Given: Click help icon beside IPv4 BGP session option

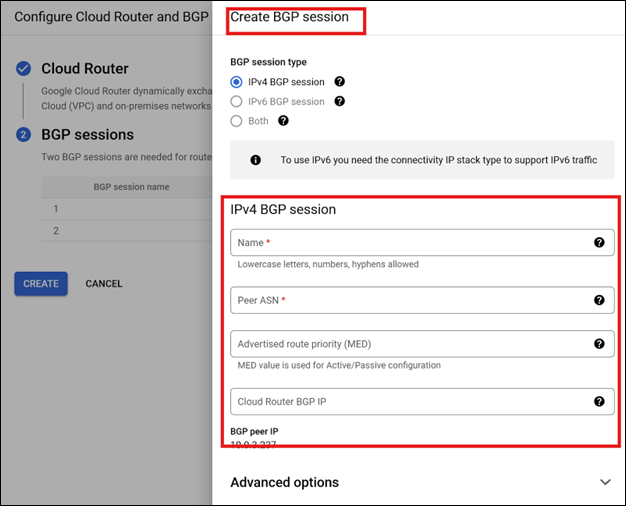Looking at the screenshot, I should tap(340, 82).
